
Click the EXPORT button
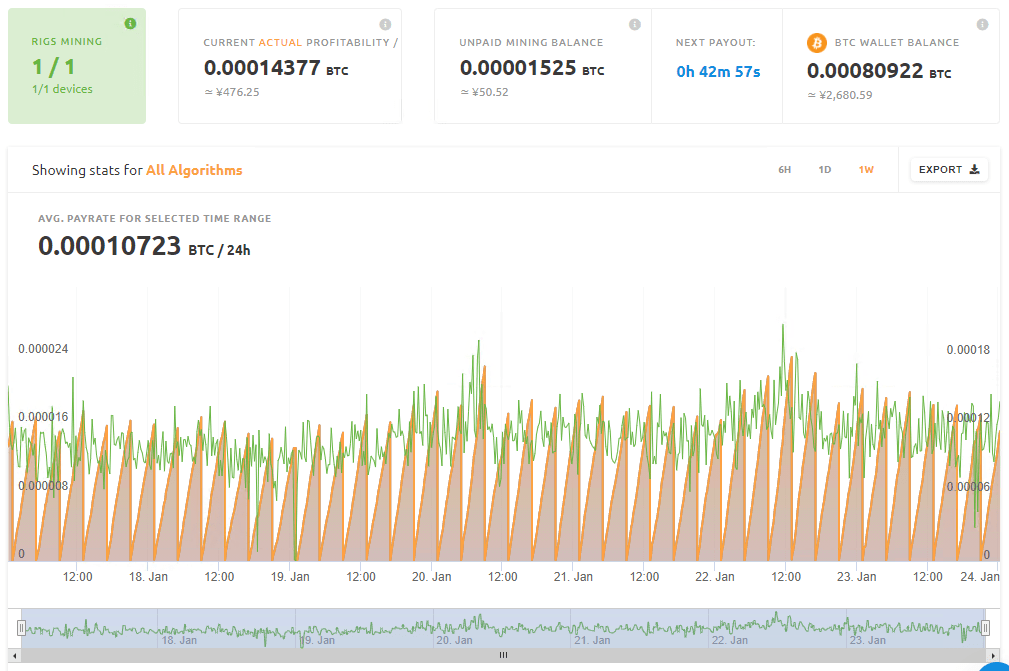tap(949, 170)
